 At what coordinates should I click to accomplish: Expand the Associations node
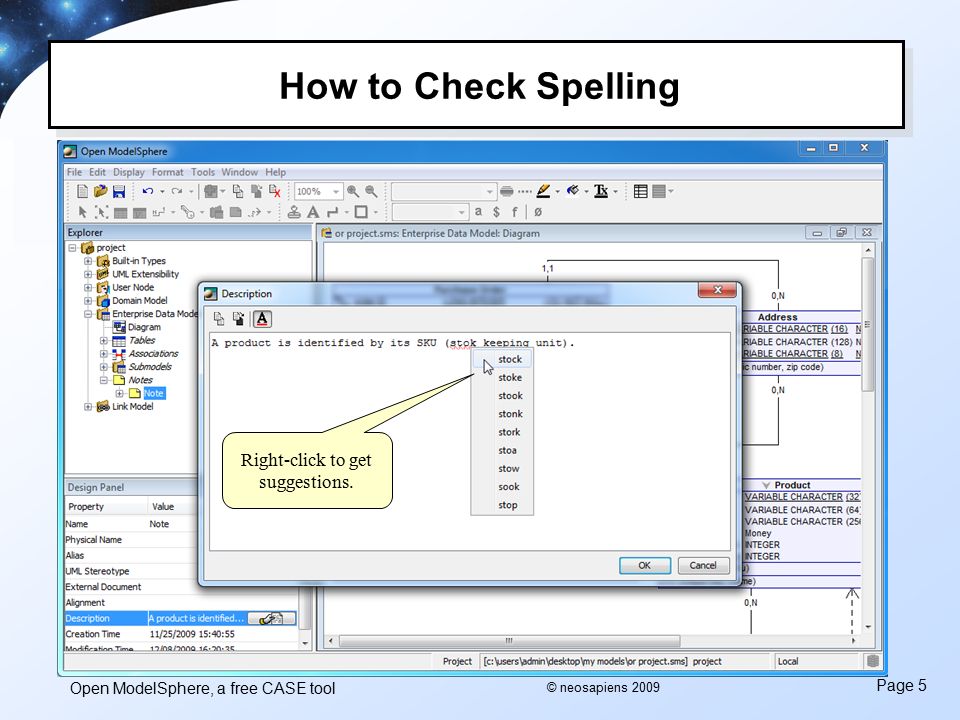pyautogui.click(x=104, y=354)
